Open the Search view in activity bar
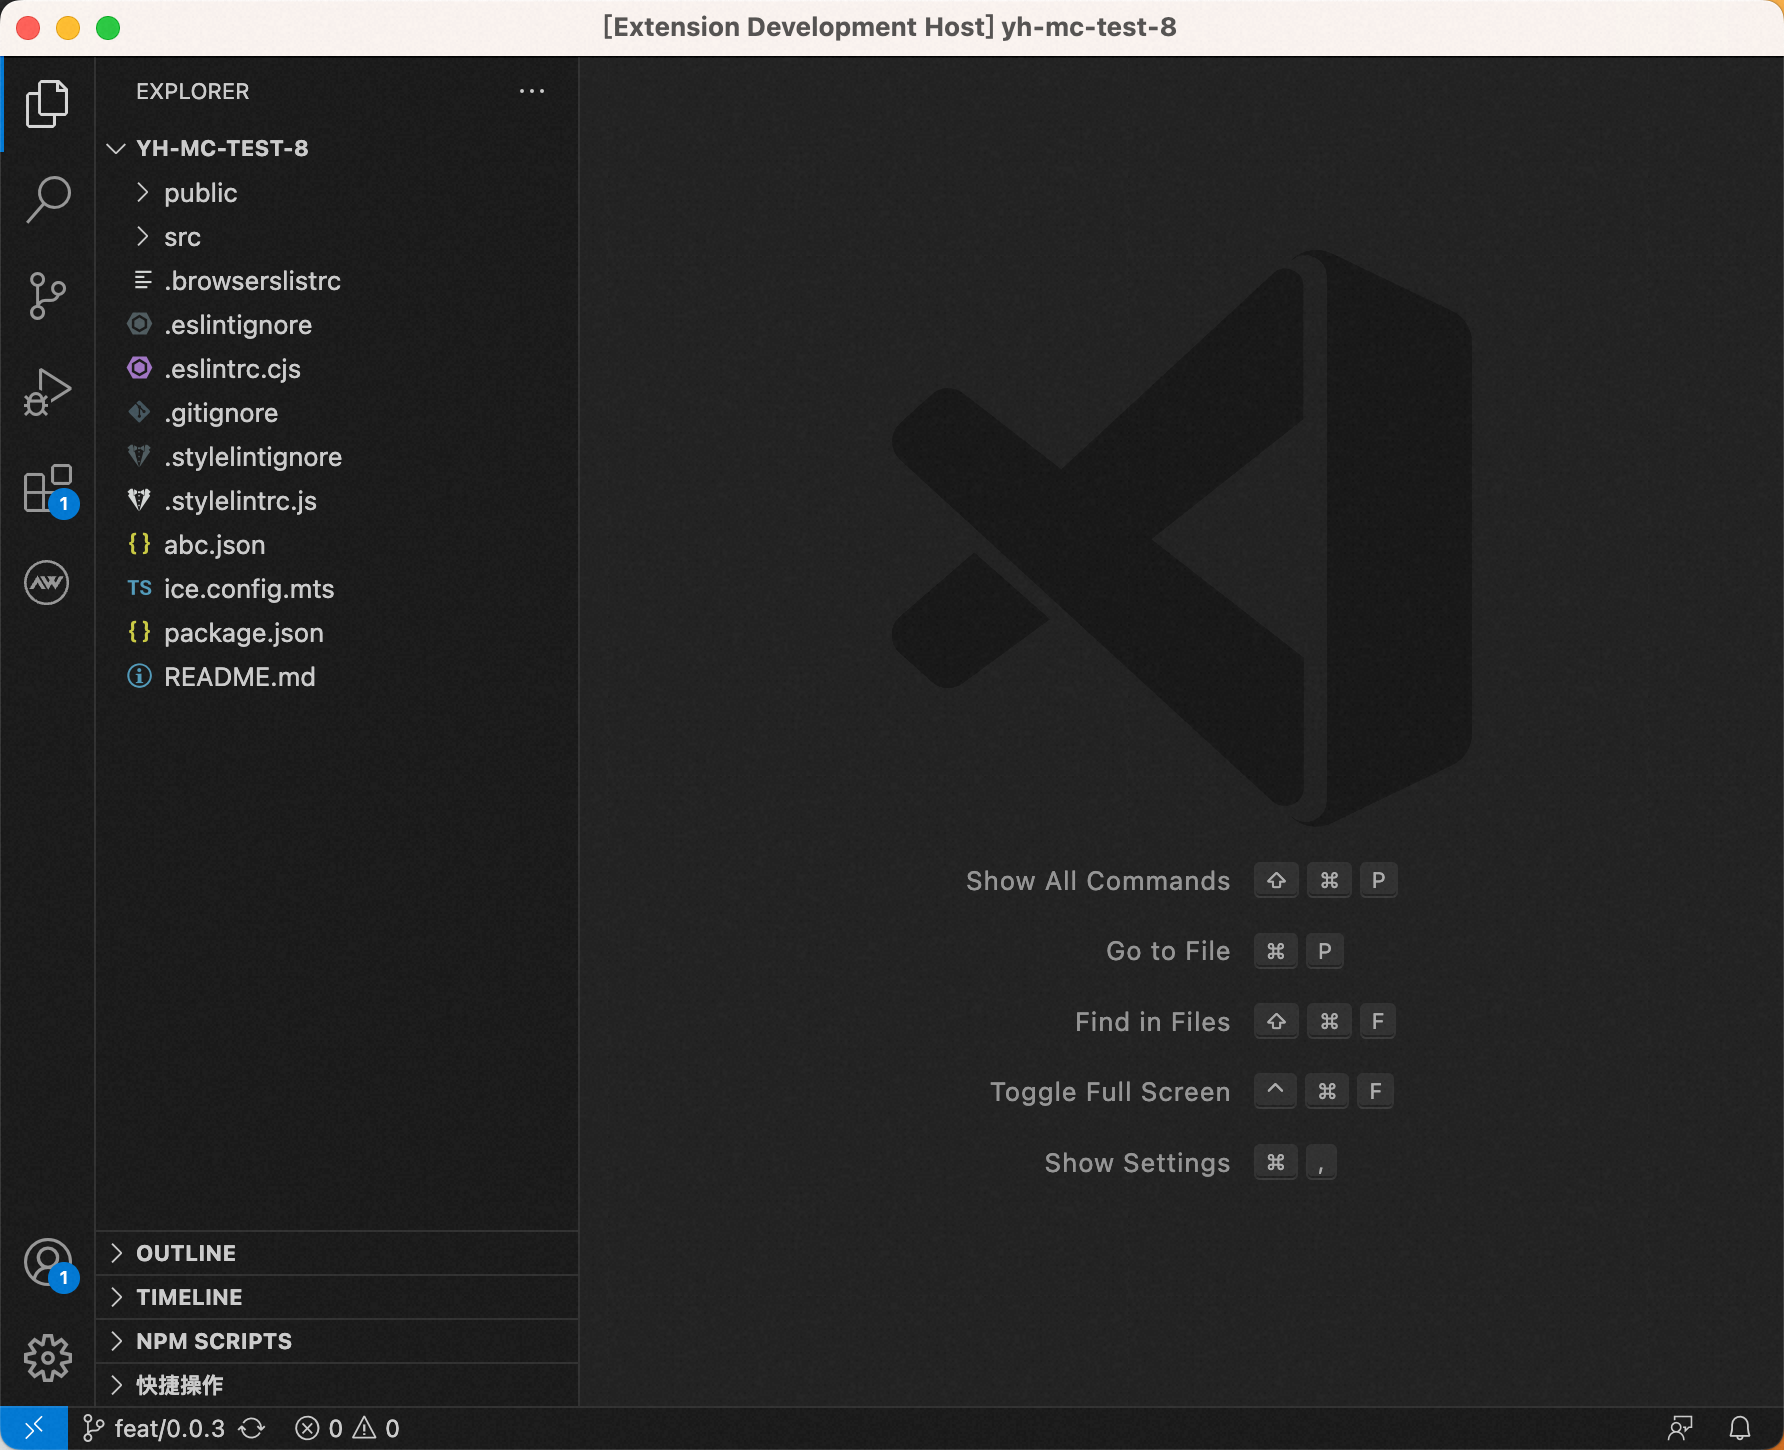Image resolution: width=1784 pixels, height=1450 pixels. (47, 199)
